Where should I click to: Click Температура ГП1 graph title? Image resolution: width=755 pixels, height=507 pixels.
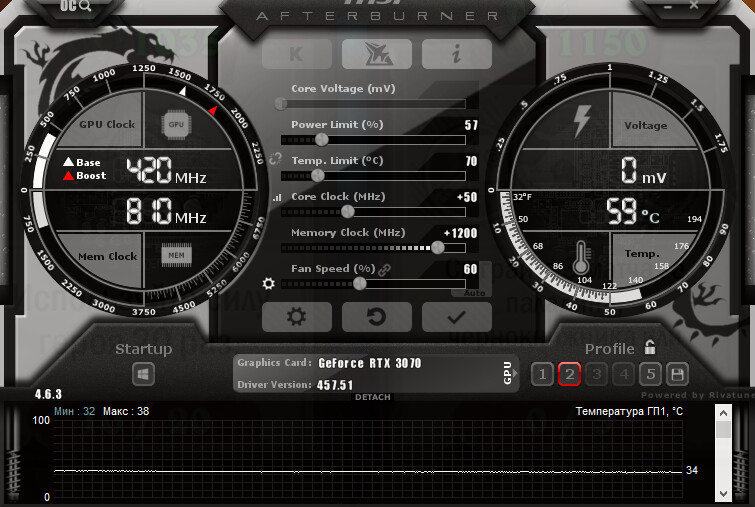tap(629, 411)
